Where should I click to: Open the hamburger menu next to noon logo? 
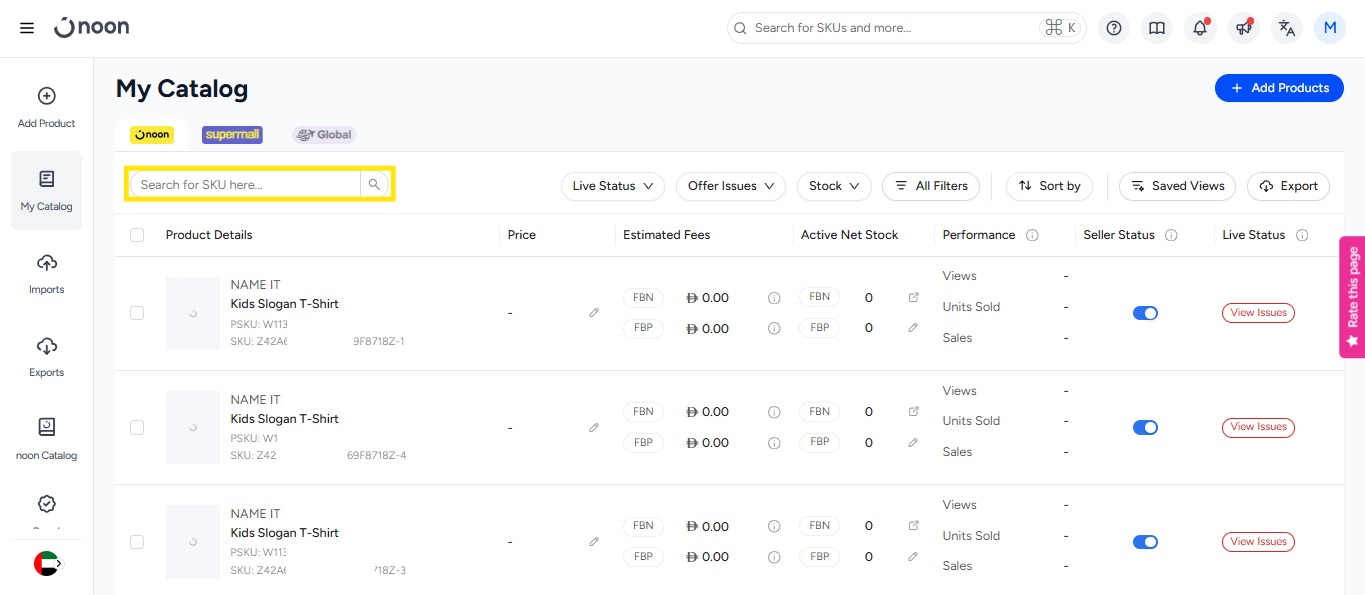(27, 28)
